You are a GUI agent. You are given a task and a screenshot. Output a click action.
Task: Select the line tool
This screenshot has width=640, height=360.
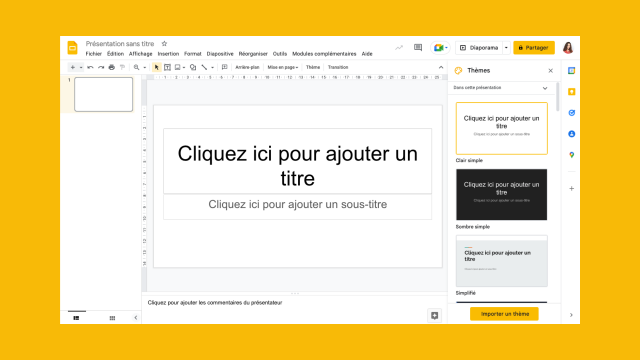pos(204,67)
